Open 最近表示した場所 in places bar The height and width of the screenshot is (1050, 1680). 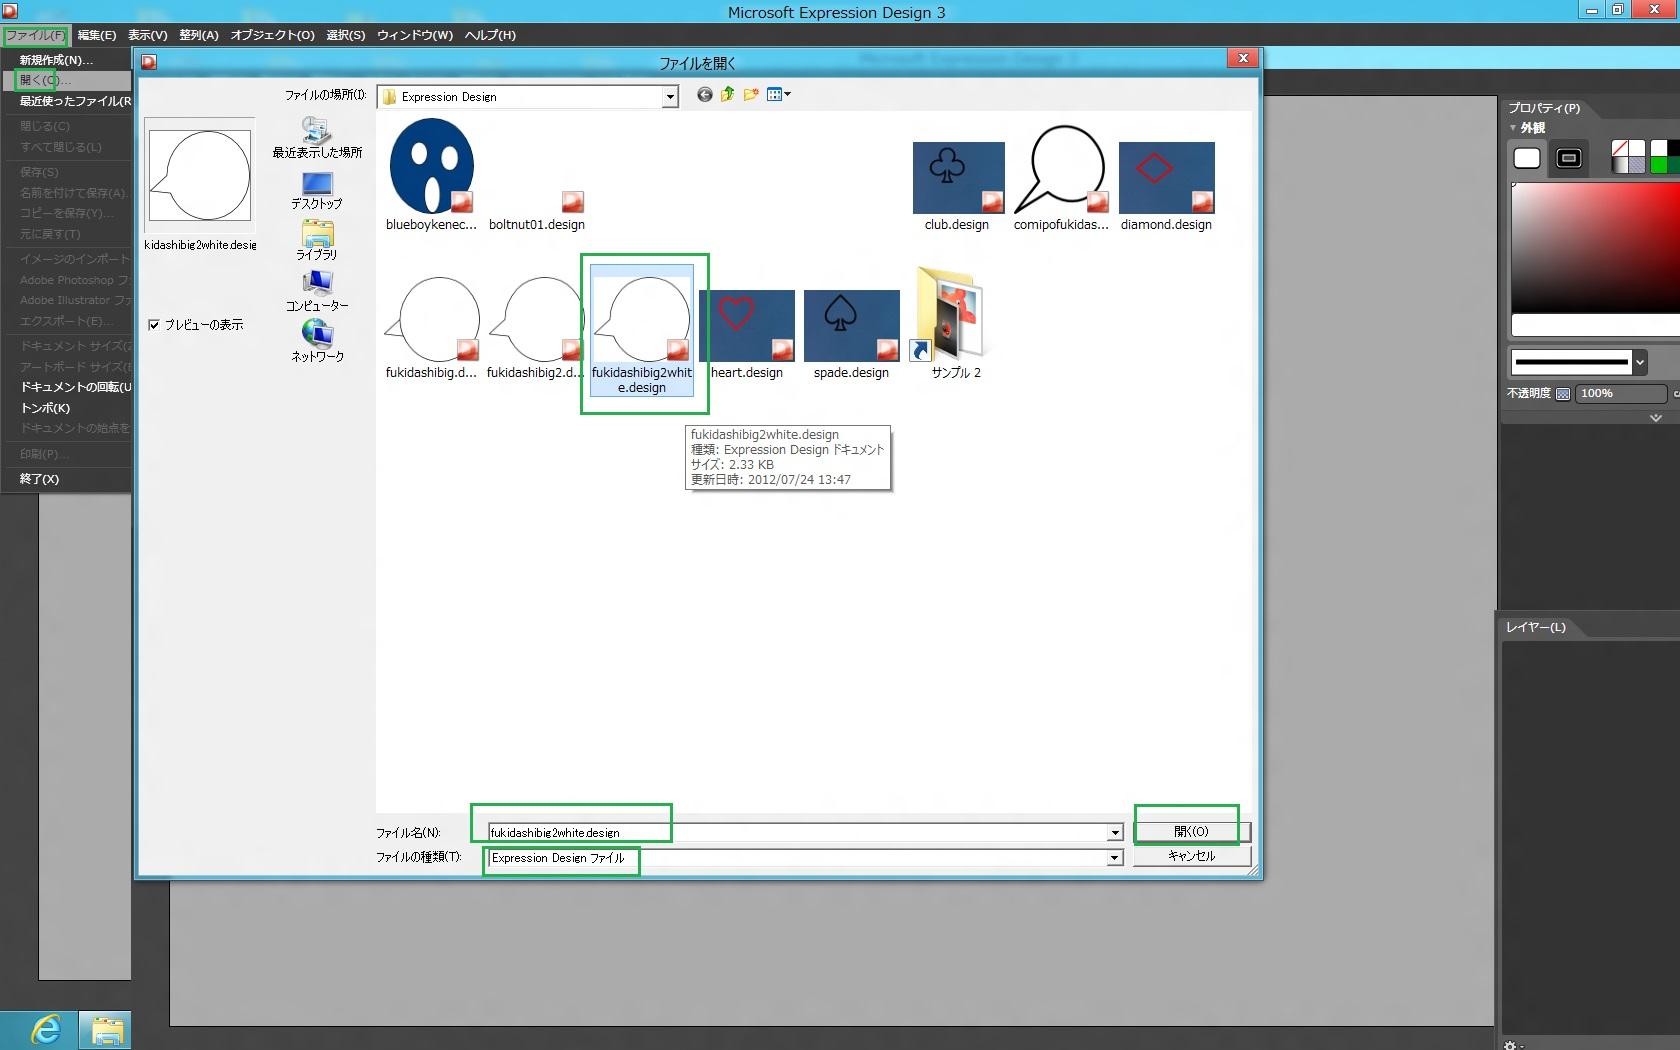click(317, 138)
